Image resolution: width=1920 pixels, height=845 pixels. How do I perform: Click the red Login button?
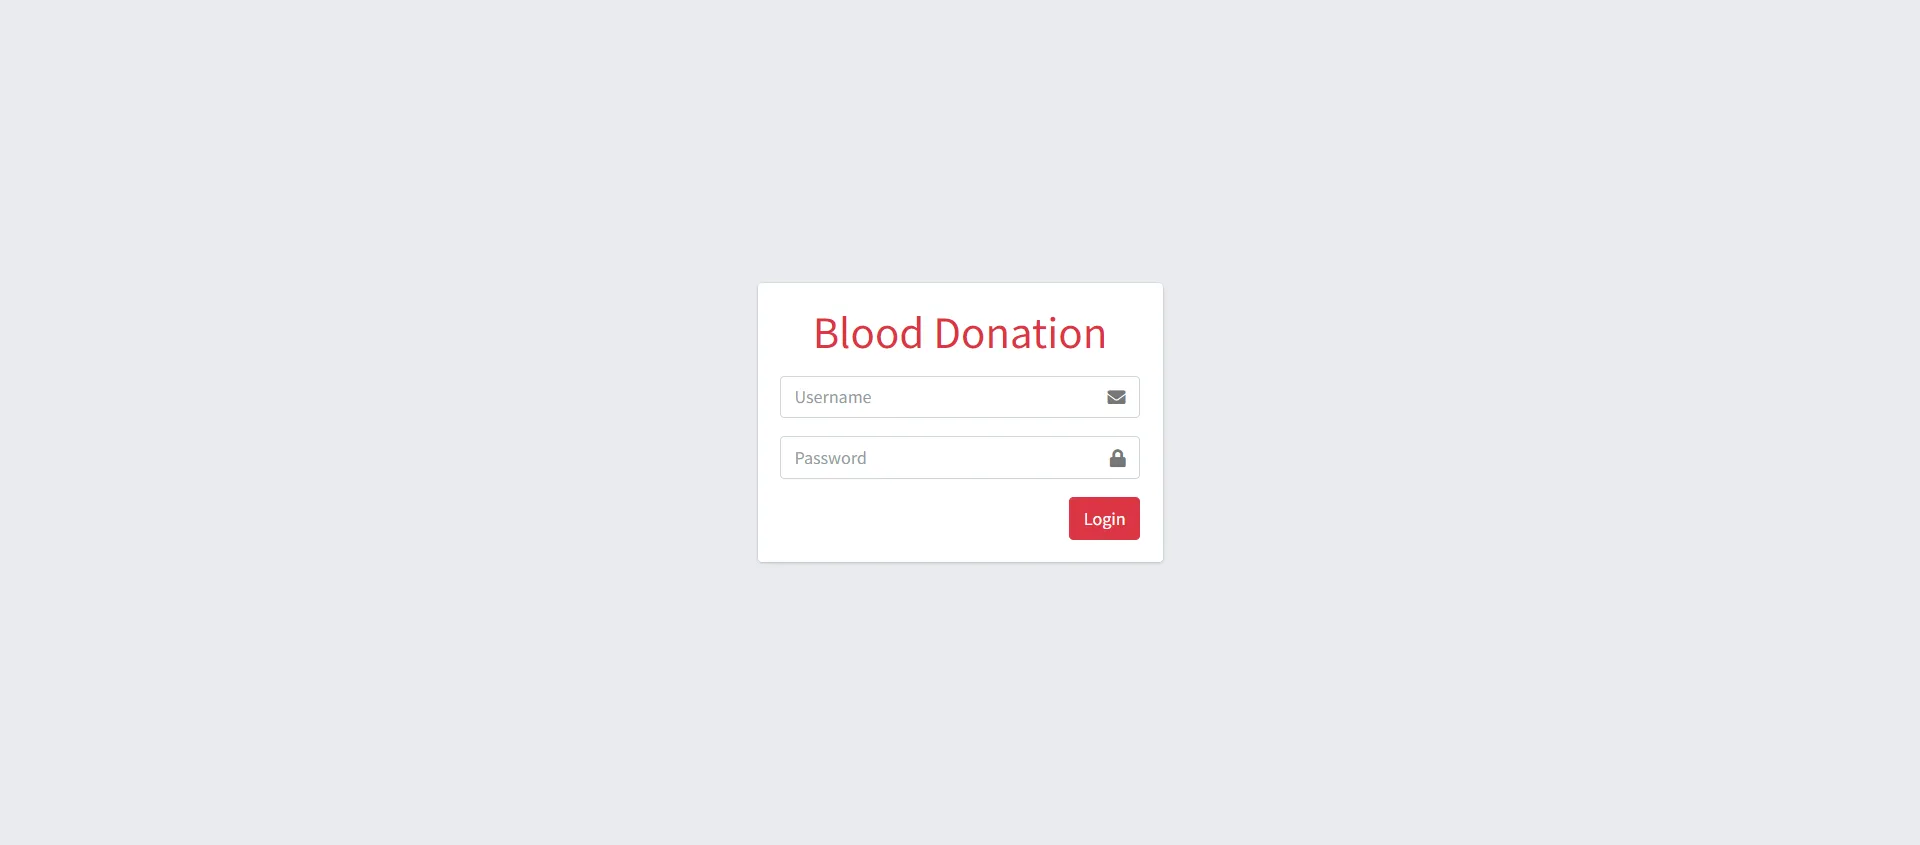click(1104, 518)
